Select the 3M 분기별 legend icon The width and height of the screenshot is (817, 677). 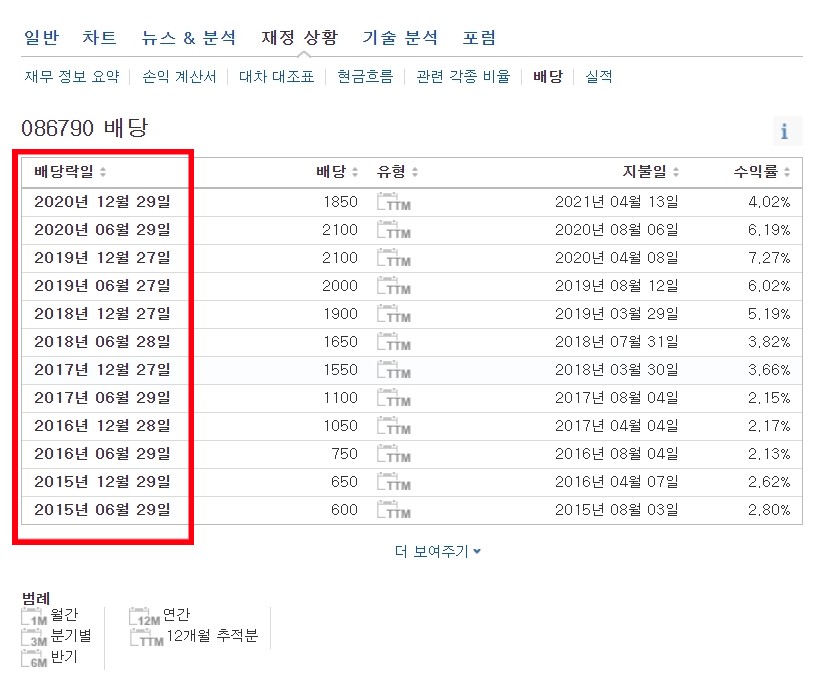[33, 637]
